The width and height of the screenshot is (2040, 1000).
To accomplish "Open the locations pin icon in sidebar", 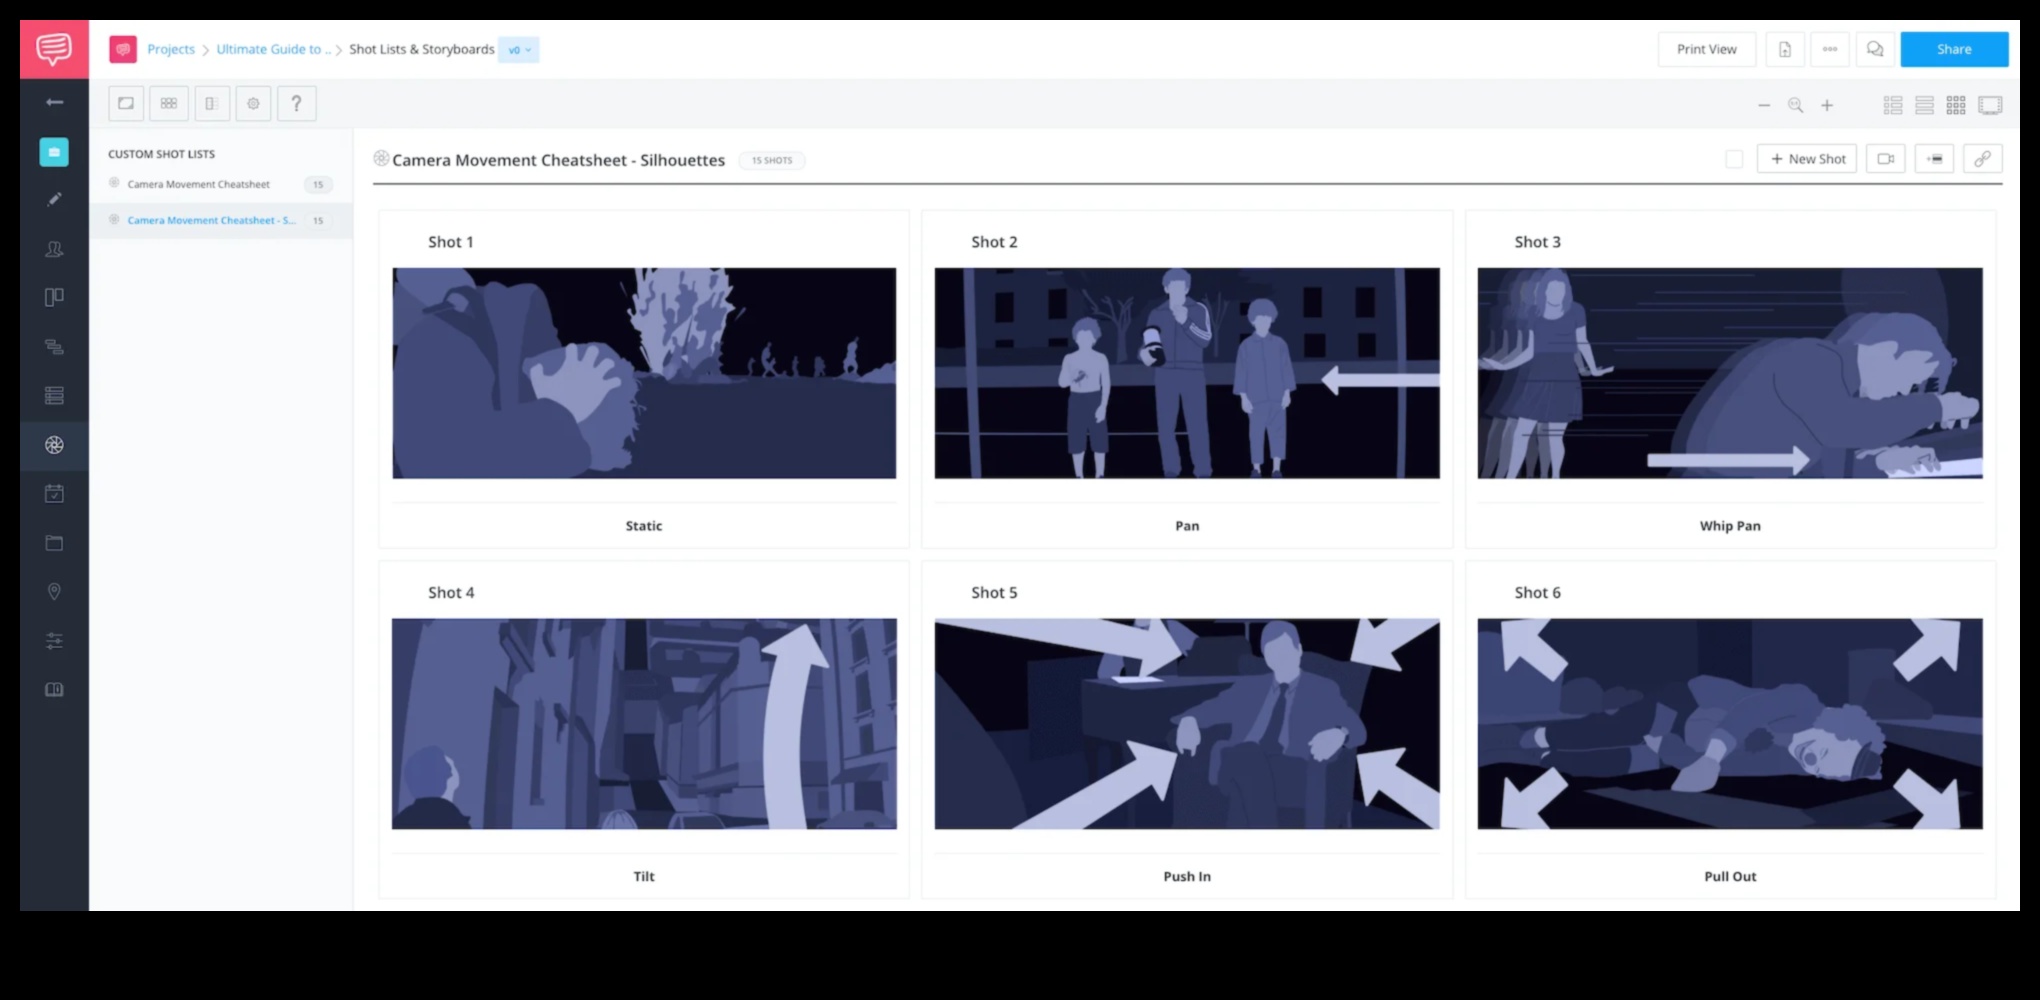I will [x=54, y=592].
